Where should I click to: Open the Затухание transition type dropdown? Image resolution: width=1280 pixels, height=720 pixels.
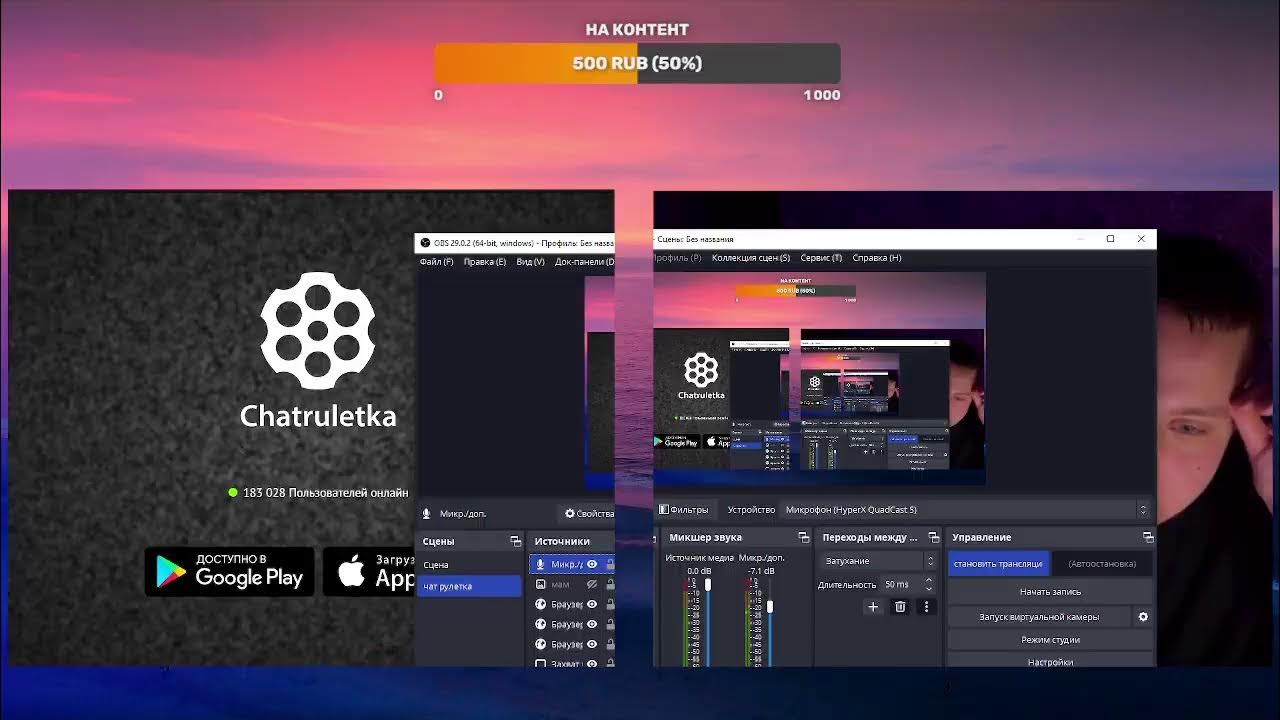click(x=878, y=561)
